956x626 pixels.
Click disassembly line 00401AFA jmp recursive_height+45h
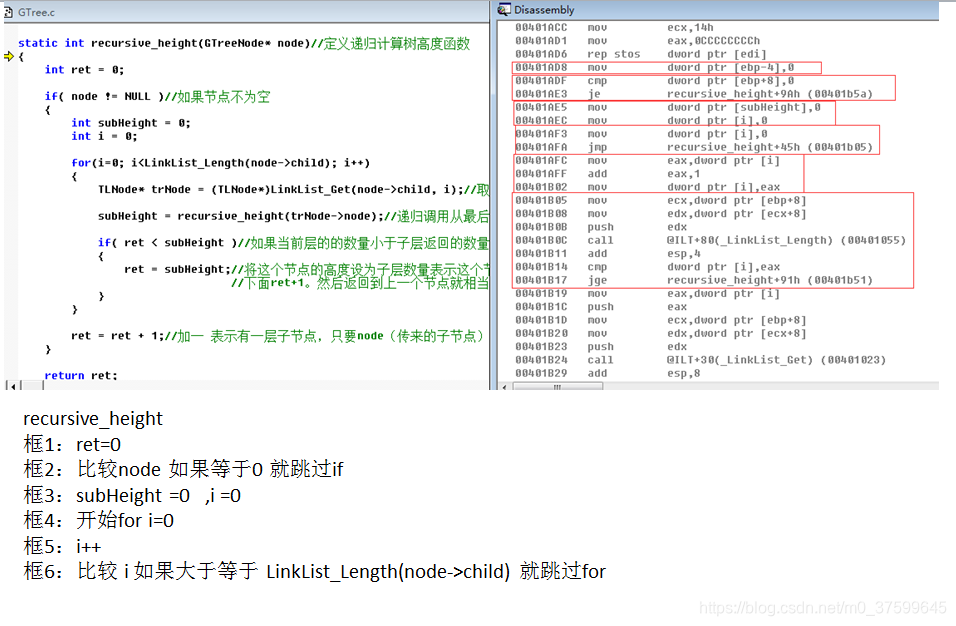click(x=694, y=147)
